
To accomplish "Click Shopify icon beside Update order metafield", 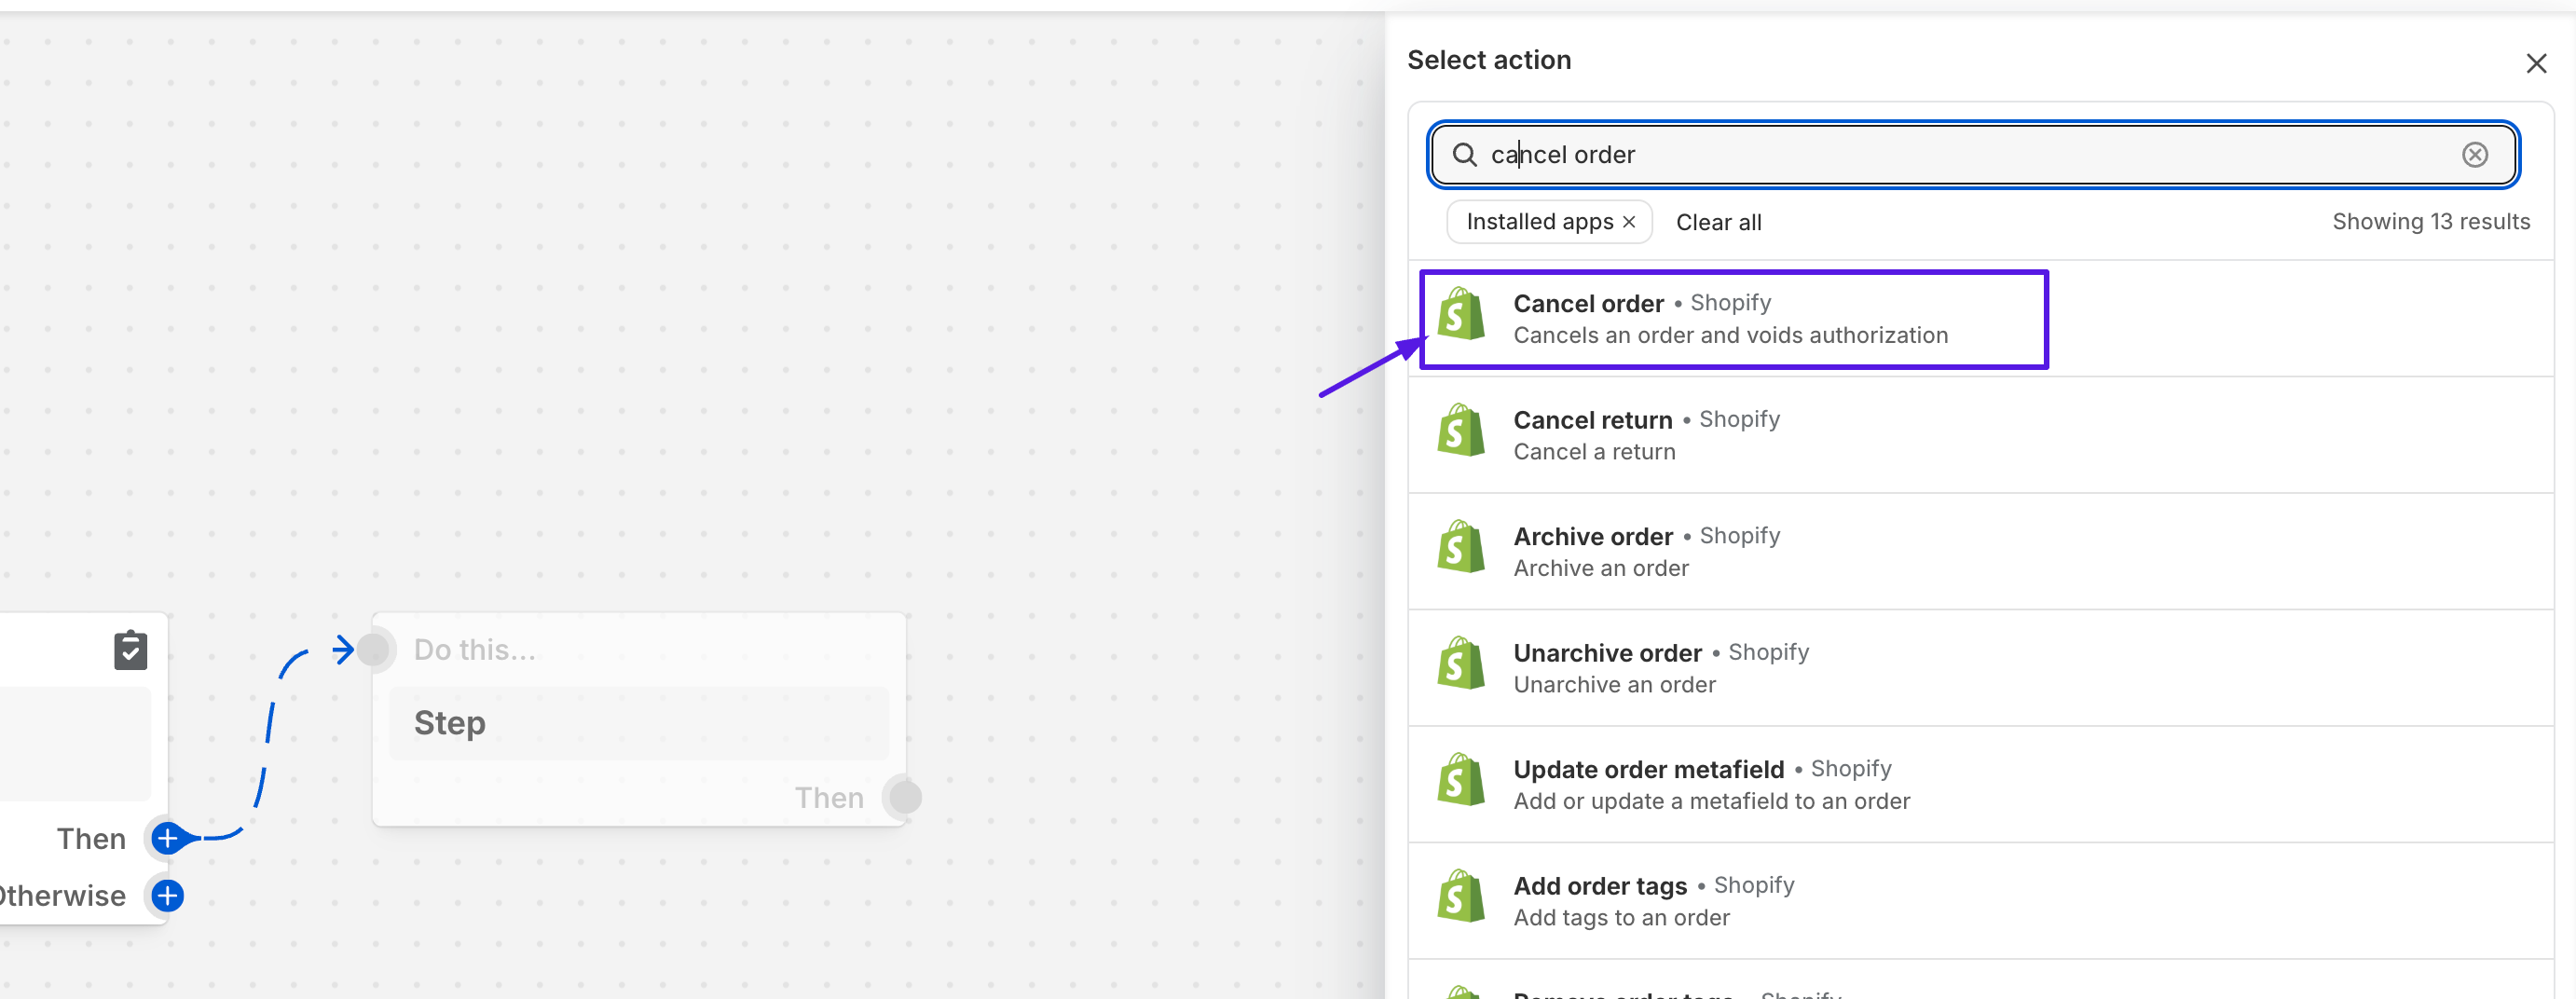I will point(1461,780).
